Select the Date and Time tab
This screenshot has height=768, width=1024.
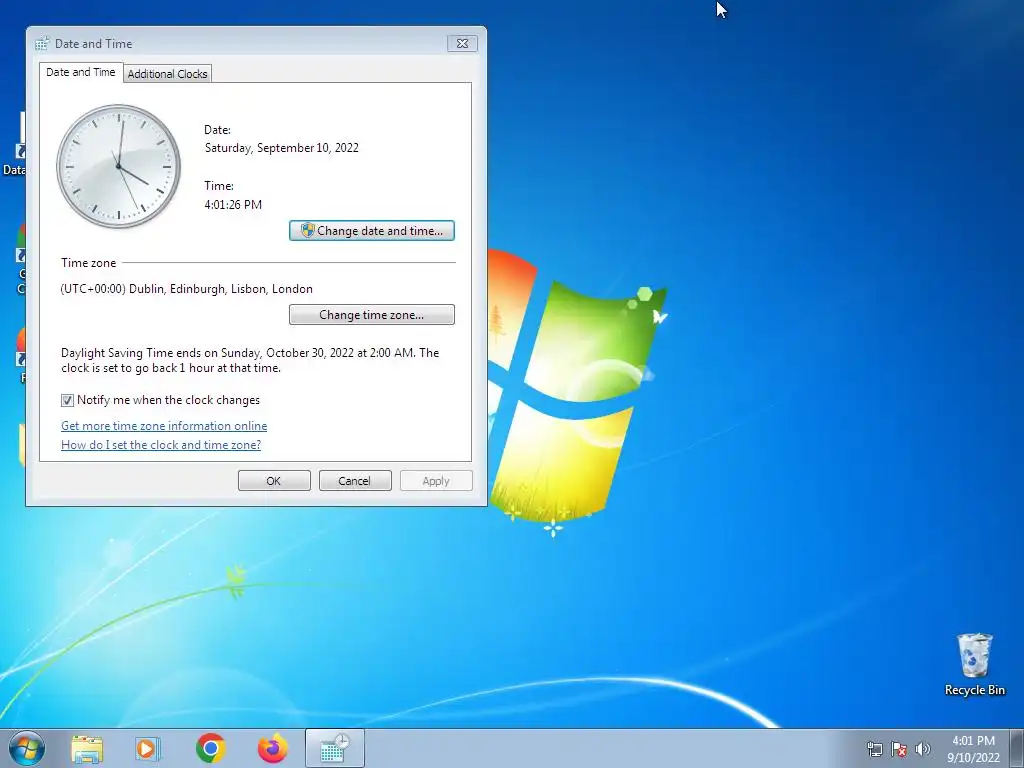pyautogui.click(x=81, y=72)
